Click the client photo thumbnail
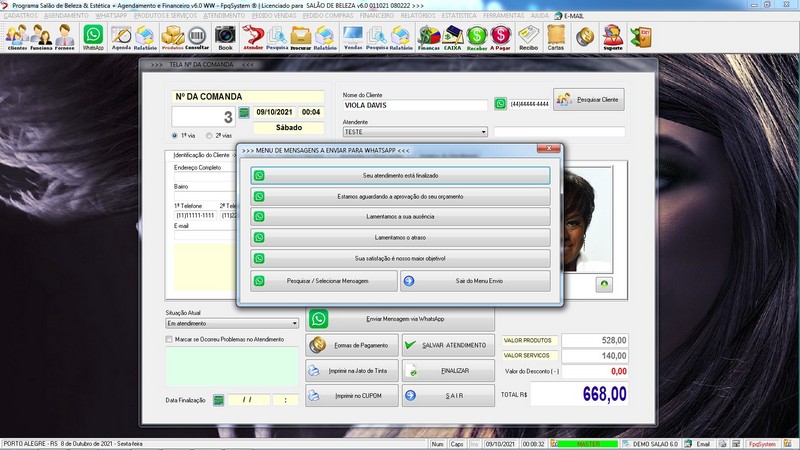The image size is (800, 450). (x=587, y=220)
